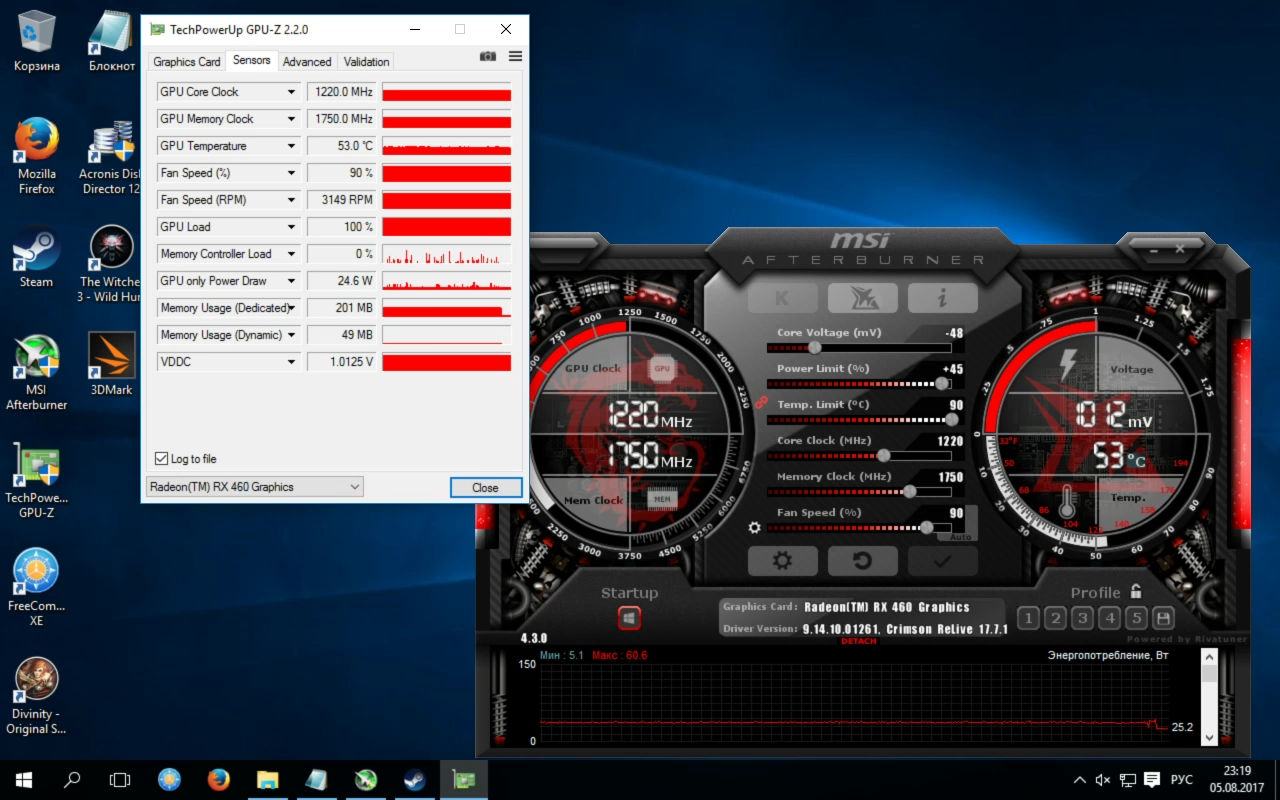
Task: Select the 3DMark desktop icon
Action: 111,364
